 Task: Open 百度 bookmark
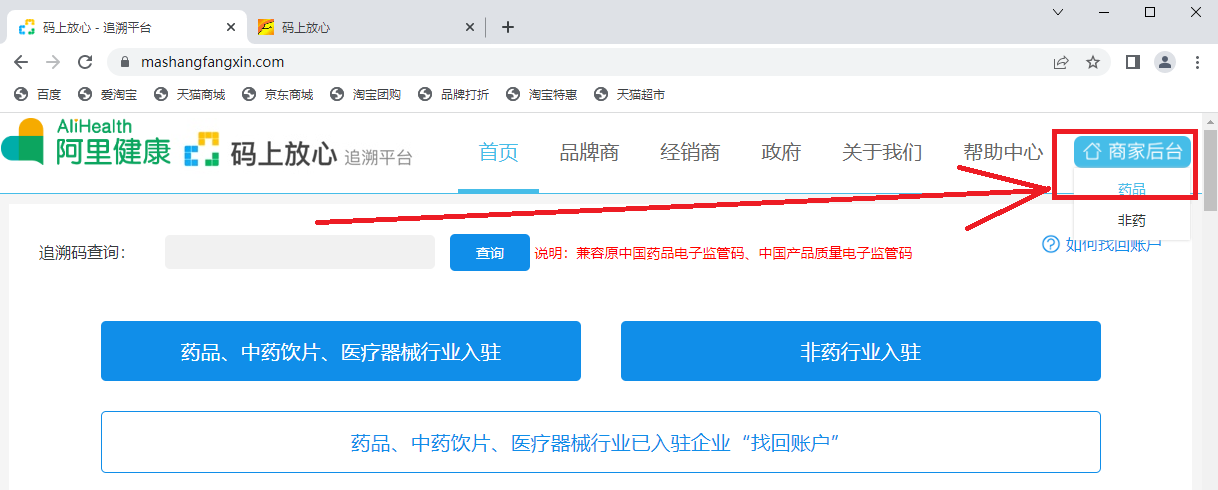point(39,95)
